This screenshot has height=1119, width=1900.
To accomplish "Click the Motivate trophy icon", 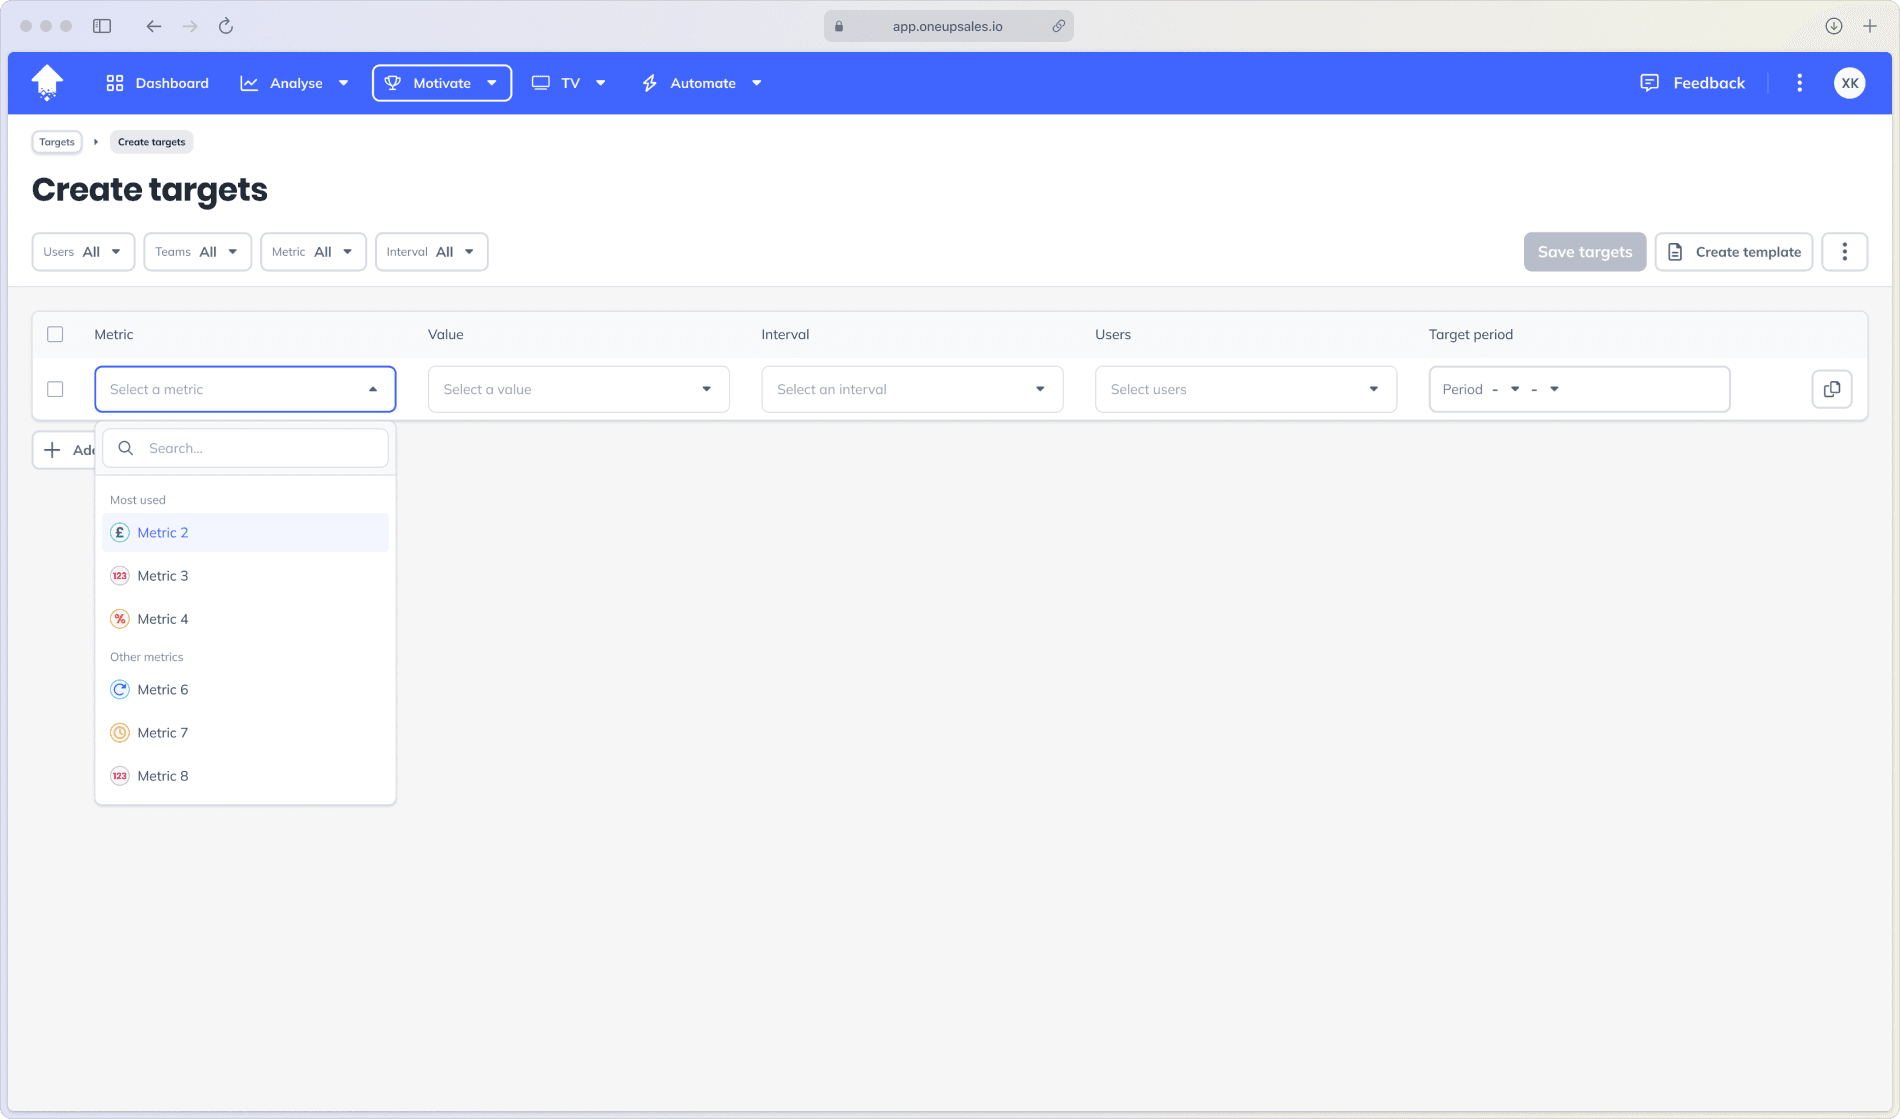I will pyautogui.click(x=393, y=83).
